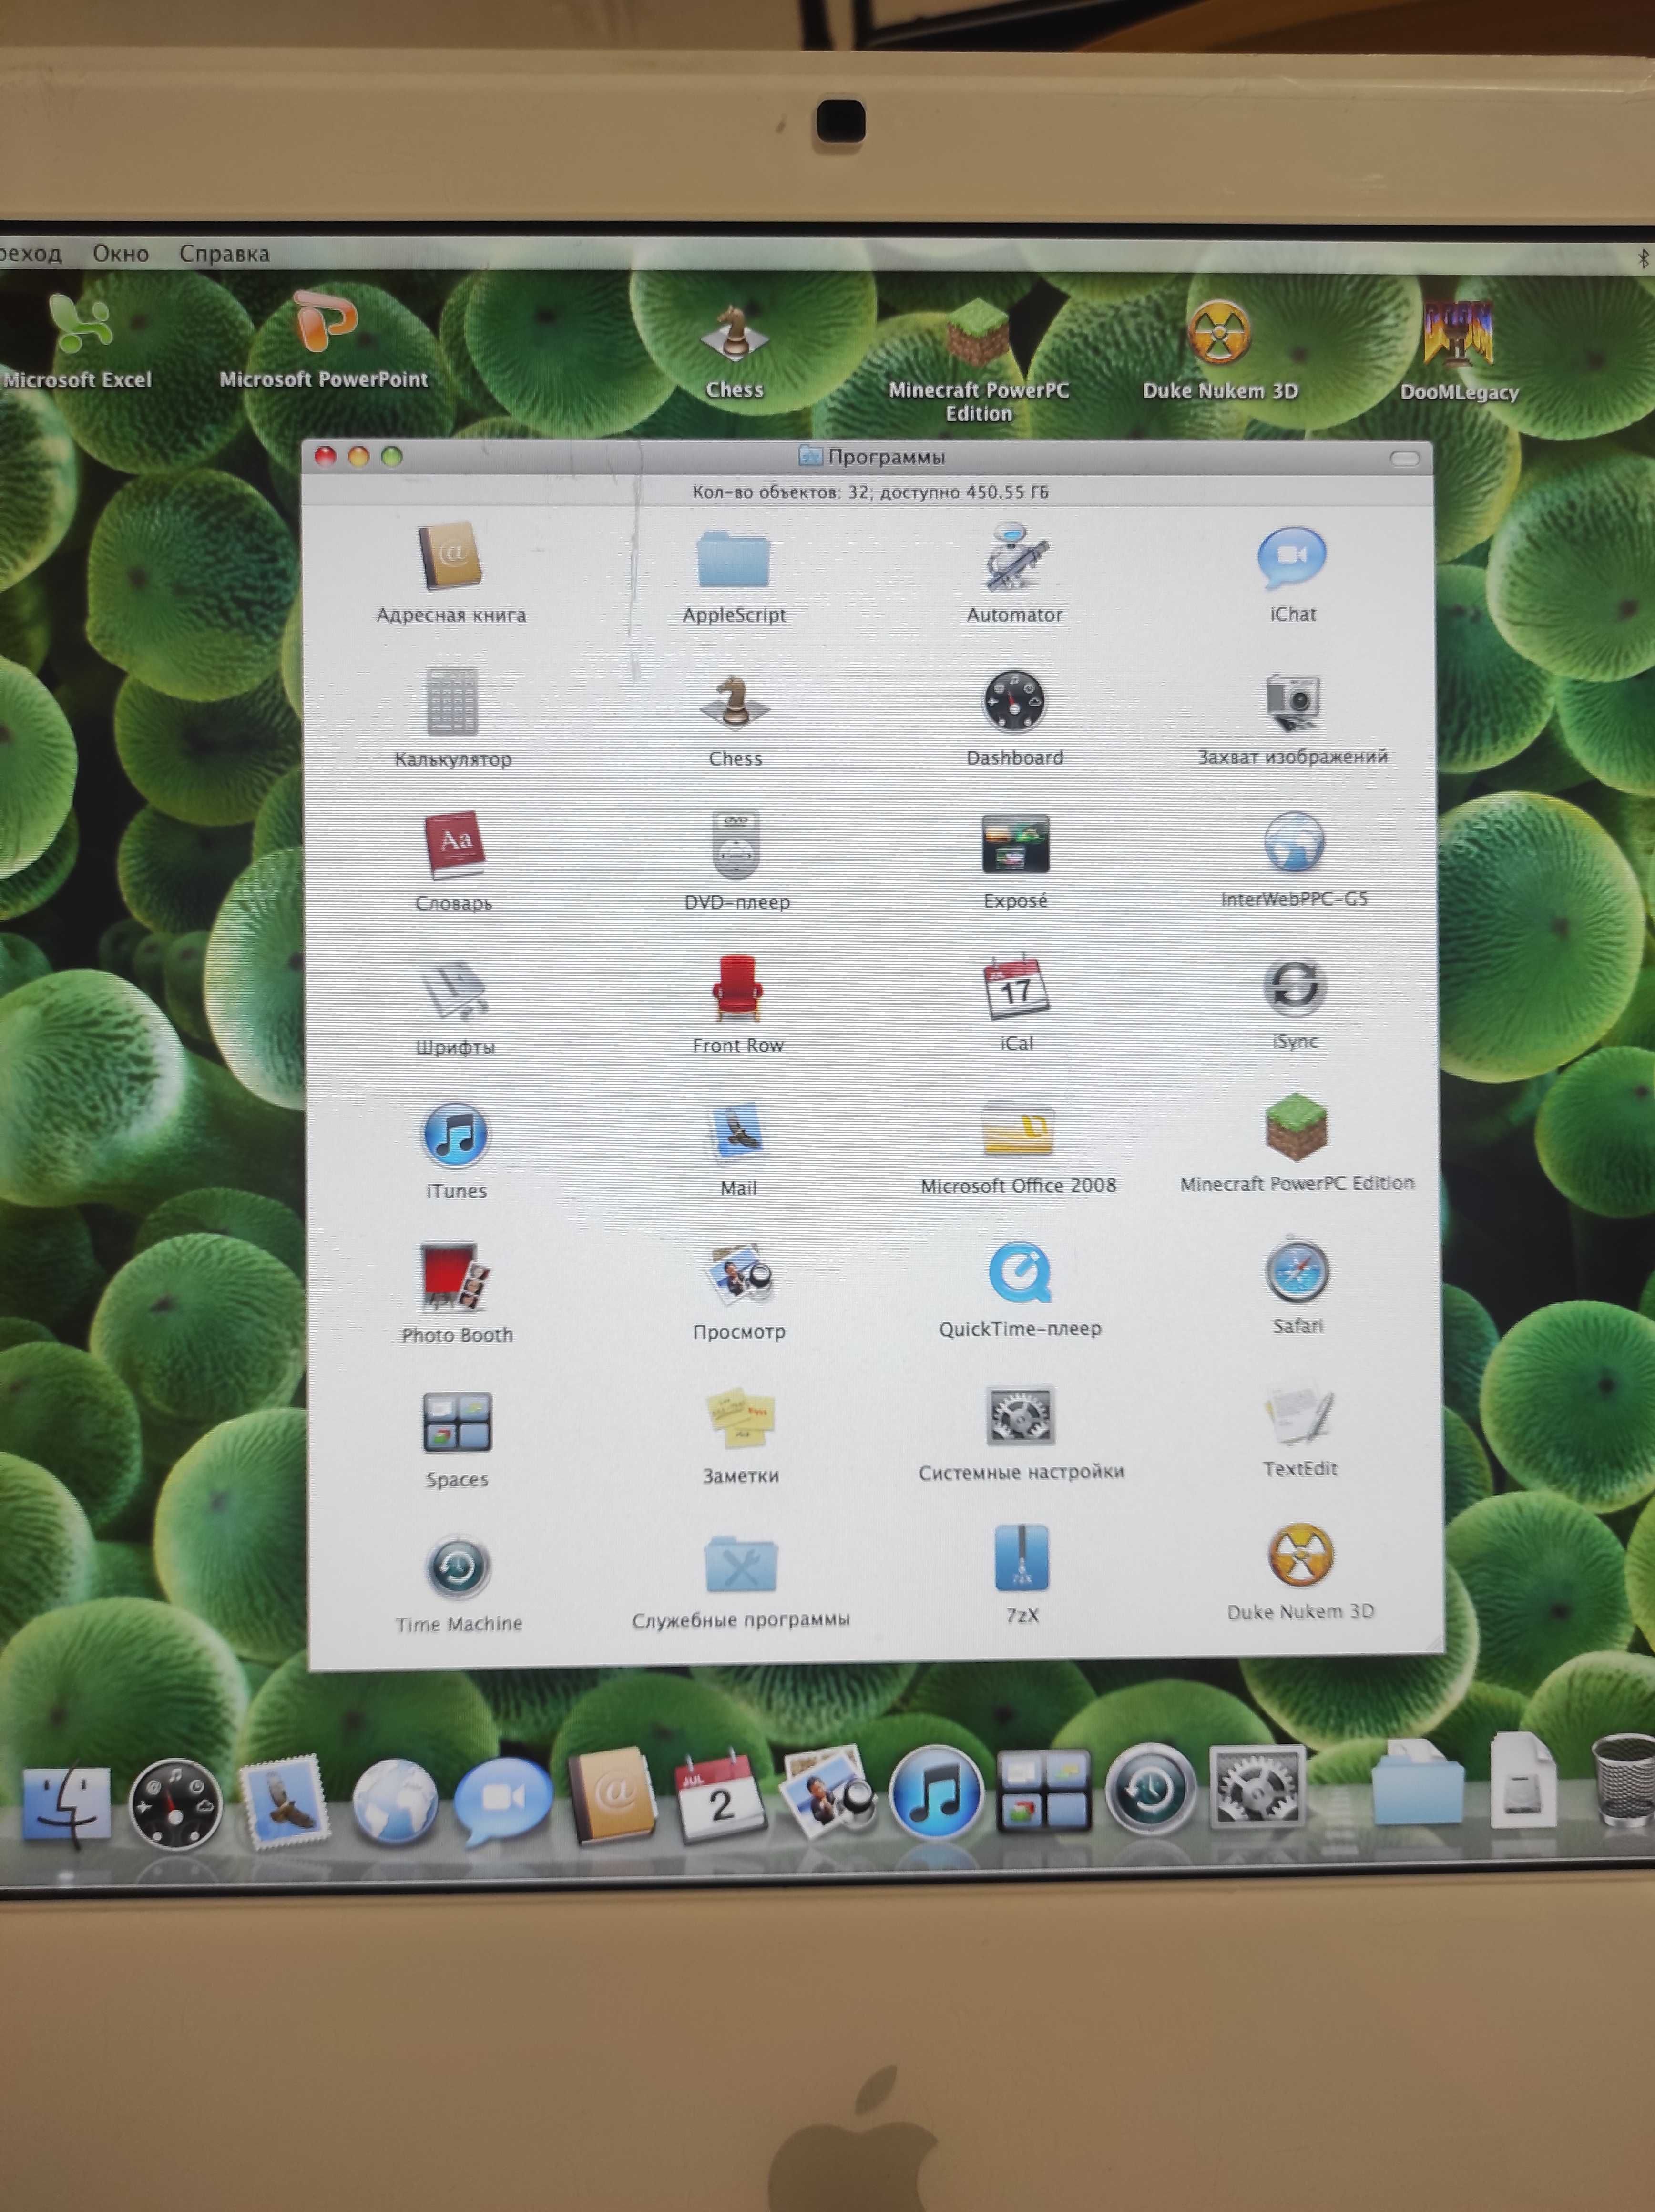Open Minecraft PowerPC Edition desktop shortcut

[978, 332]
